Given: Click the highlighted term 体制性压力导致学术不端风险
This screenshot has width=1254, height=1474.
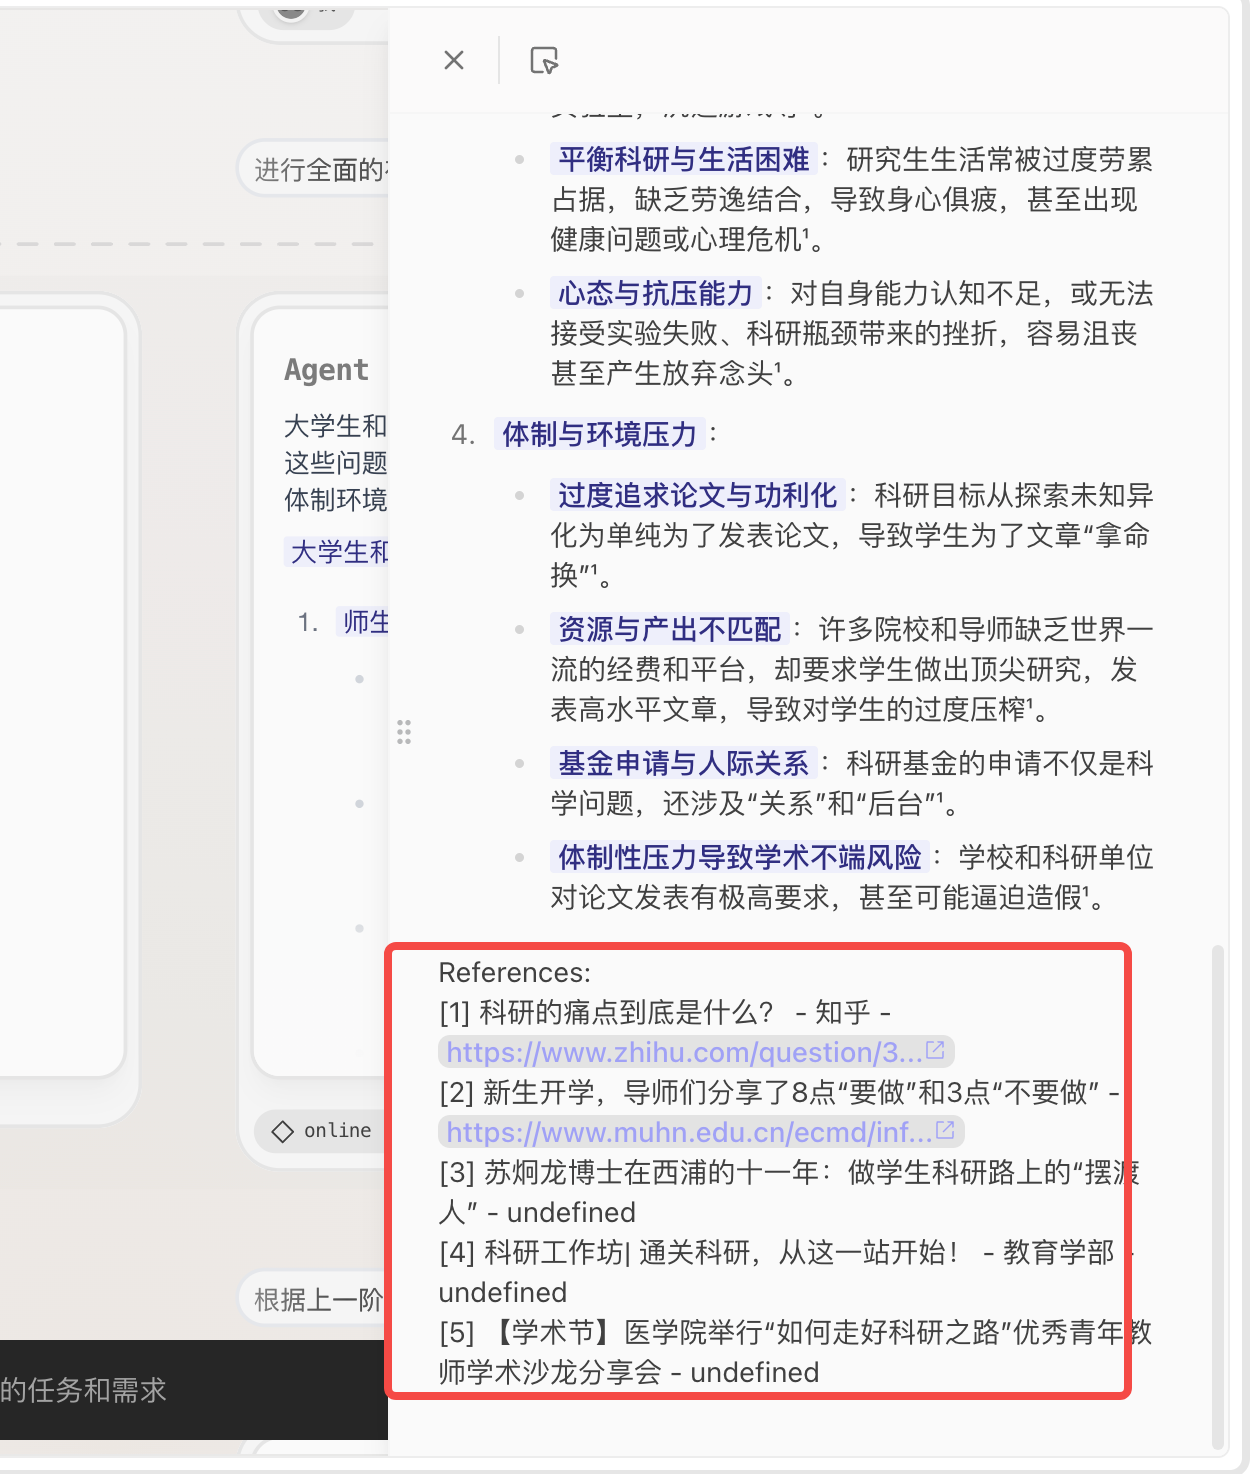Looking at the screenshot, I should [x=740, y=857].
